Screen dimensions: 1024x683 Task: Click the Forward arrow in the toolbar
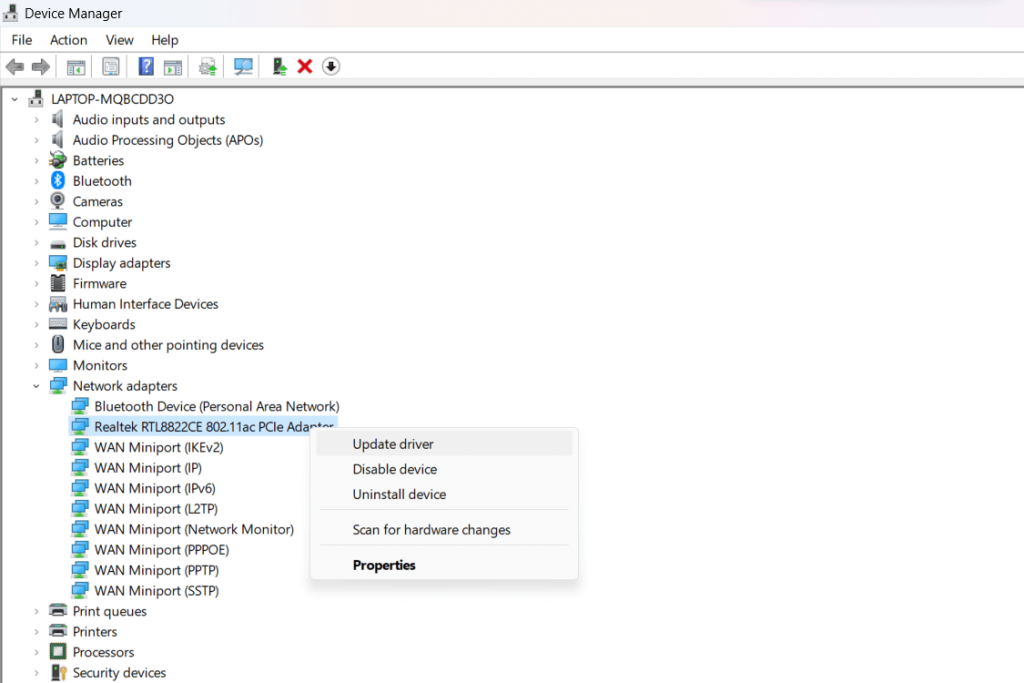point(41,67)
